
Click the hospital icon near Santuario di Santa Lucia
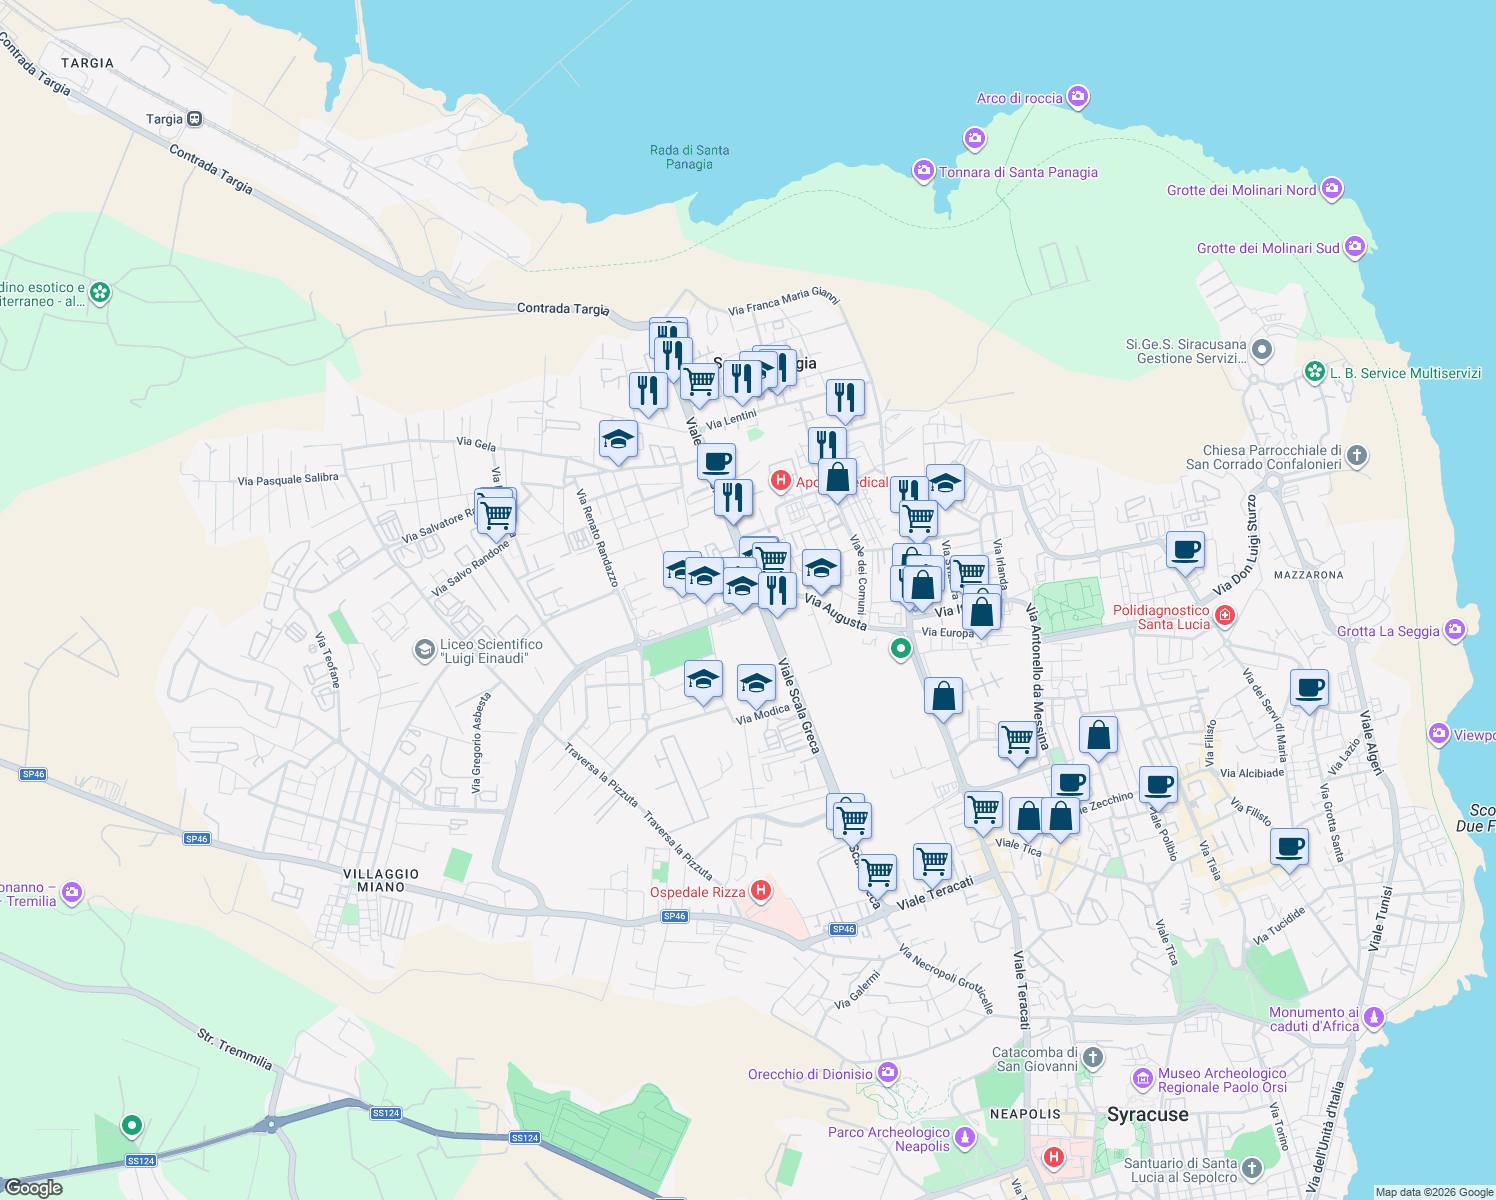coord(1053,1157)
